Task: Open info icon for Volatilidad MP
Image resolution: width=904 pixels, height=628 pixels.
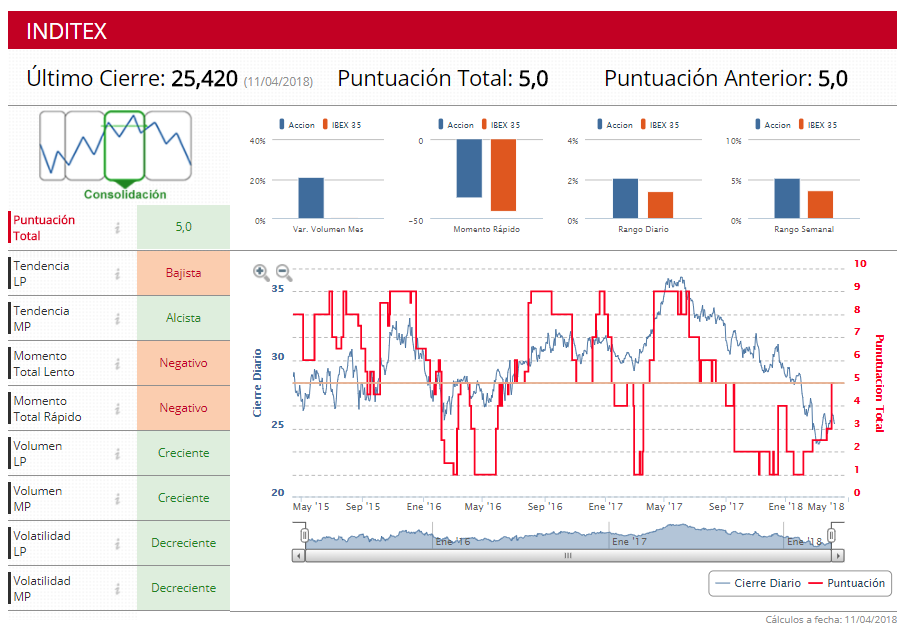Action: [x=118, y=588]
